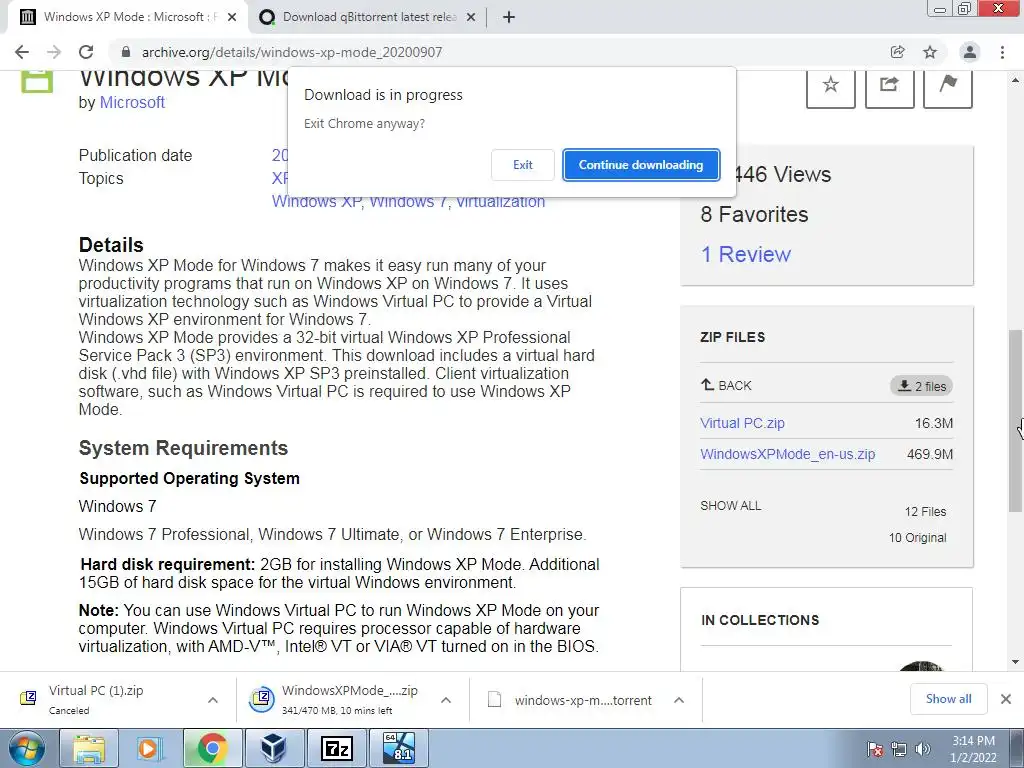Open the Microsoft author link
Image resolution: width=1024 pixels, height=768 pixels.
(132, 103)
